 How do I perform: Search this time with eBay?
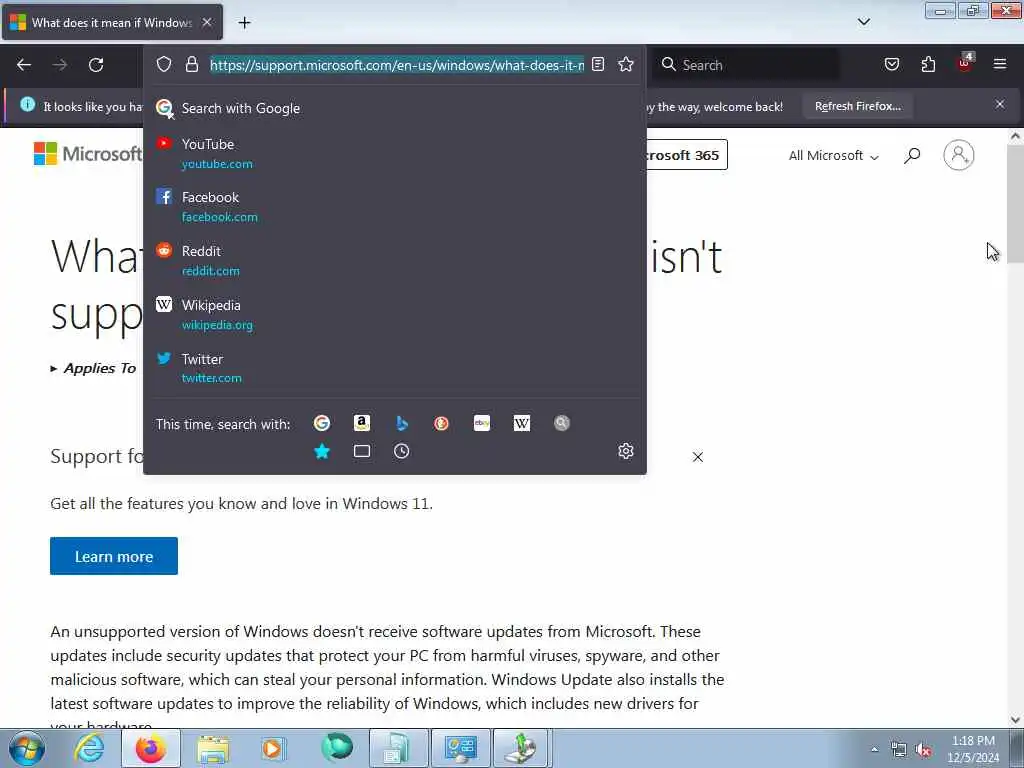tap(482, 423)
